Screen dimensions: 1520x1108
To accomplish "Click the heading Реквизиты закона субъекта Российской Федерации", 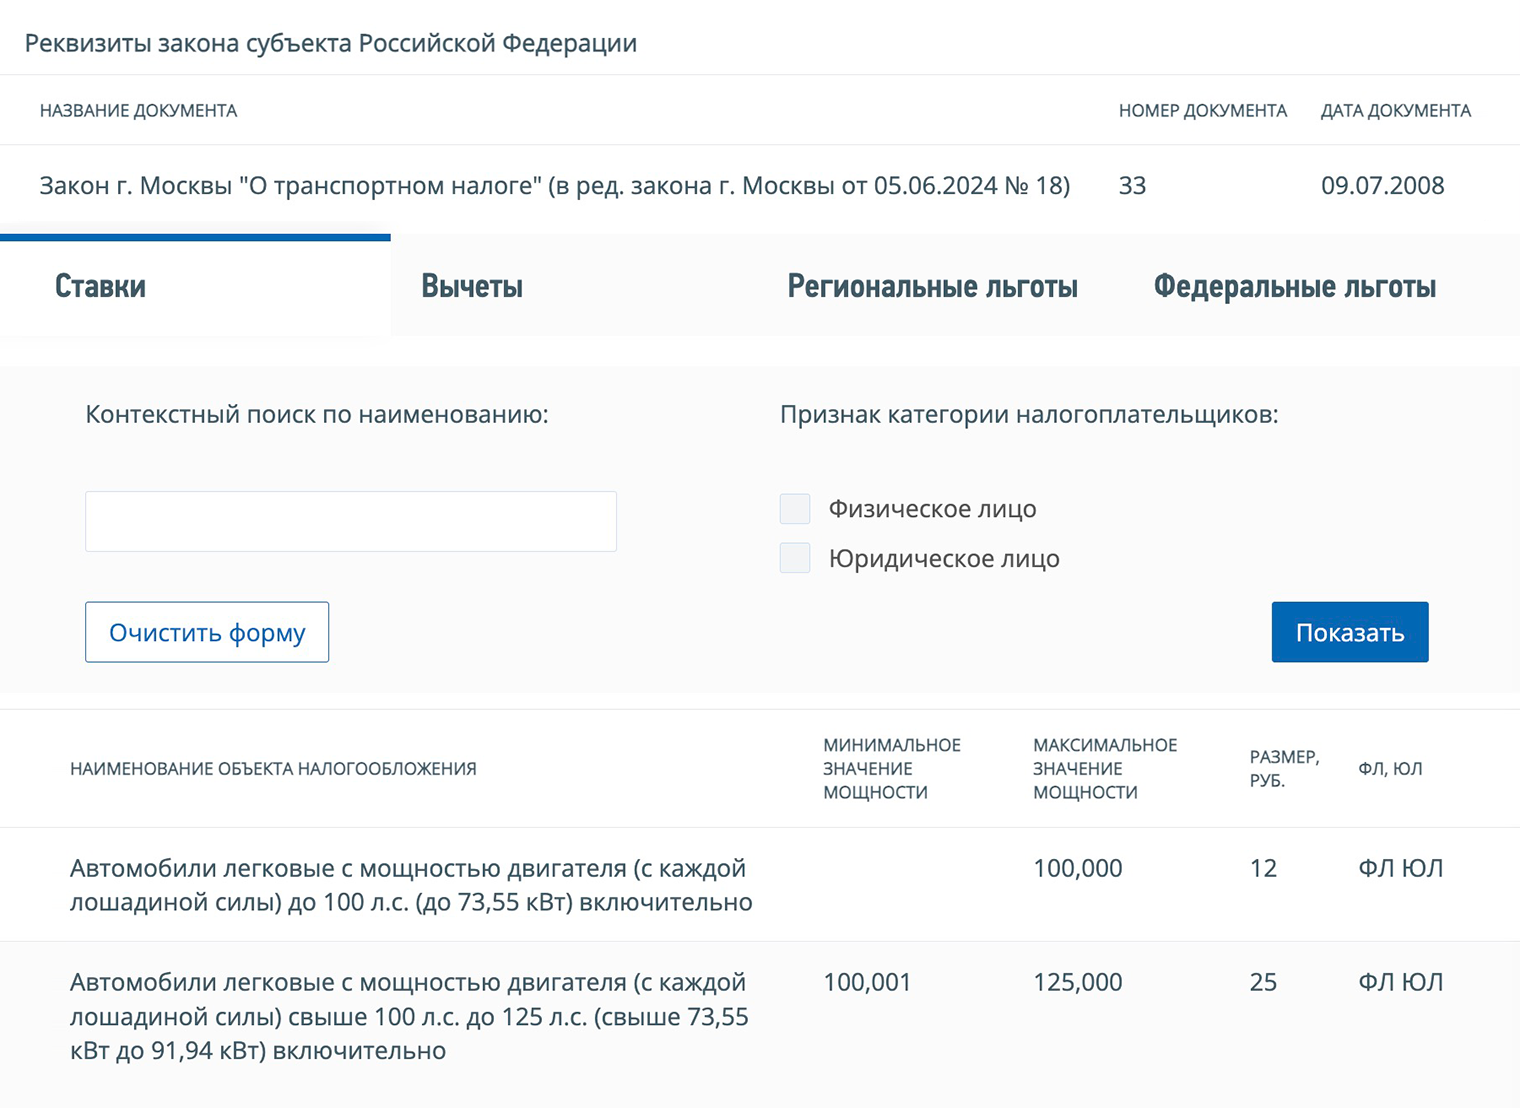I will pyautogui.click(x=330, y=43).
